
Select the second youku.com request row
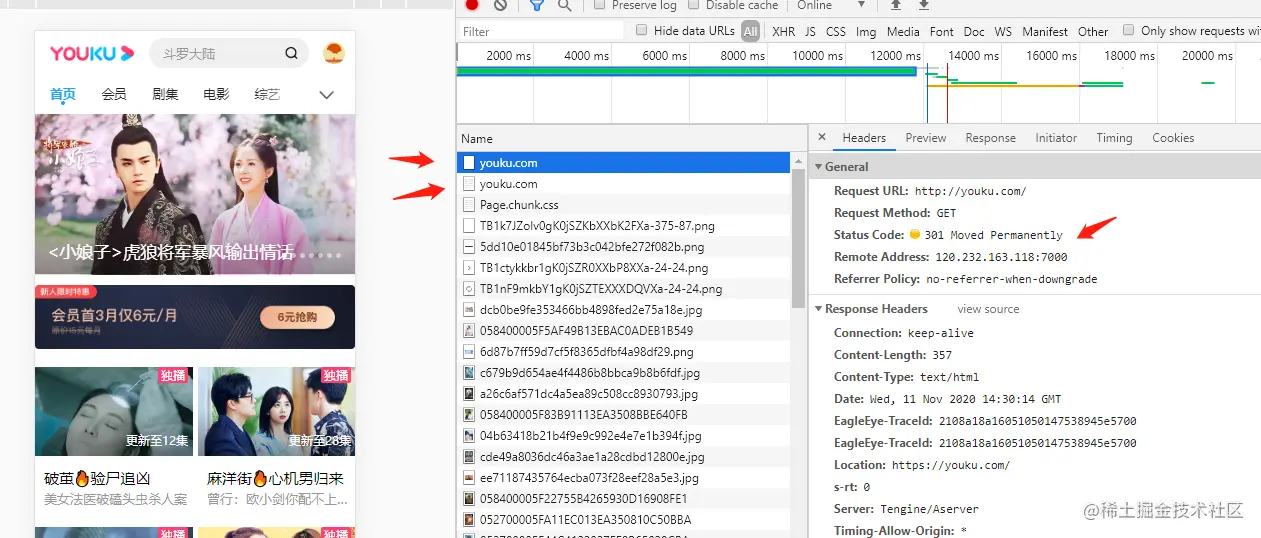[624, 184]
